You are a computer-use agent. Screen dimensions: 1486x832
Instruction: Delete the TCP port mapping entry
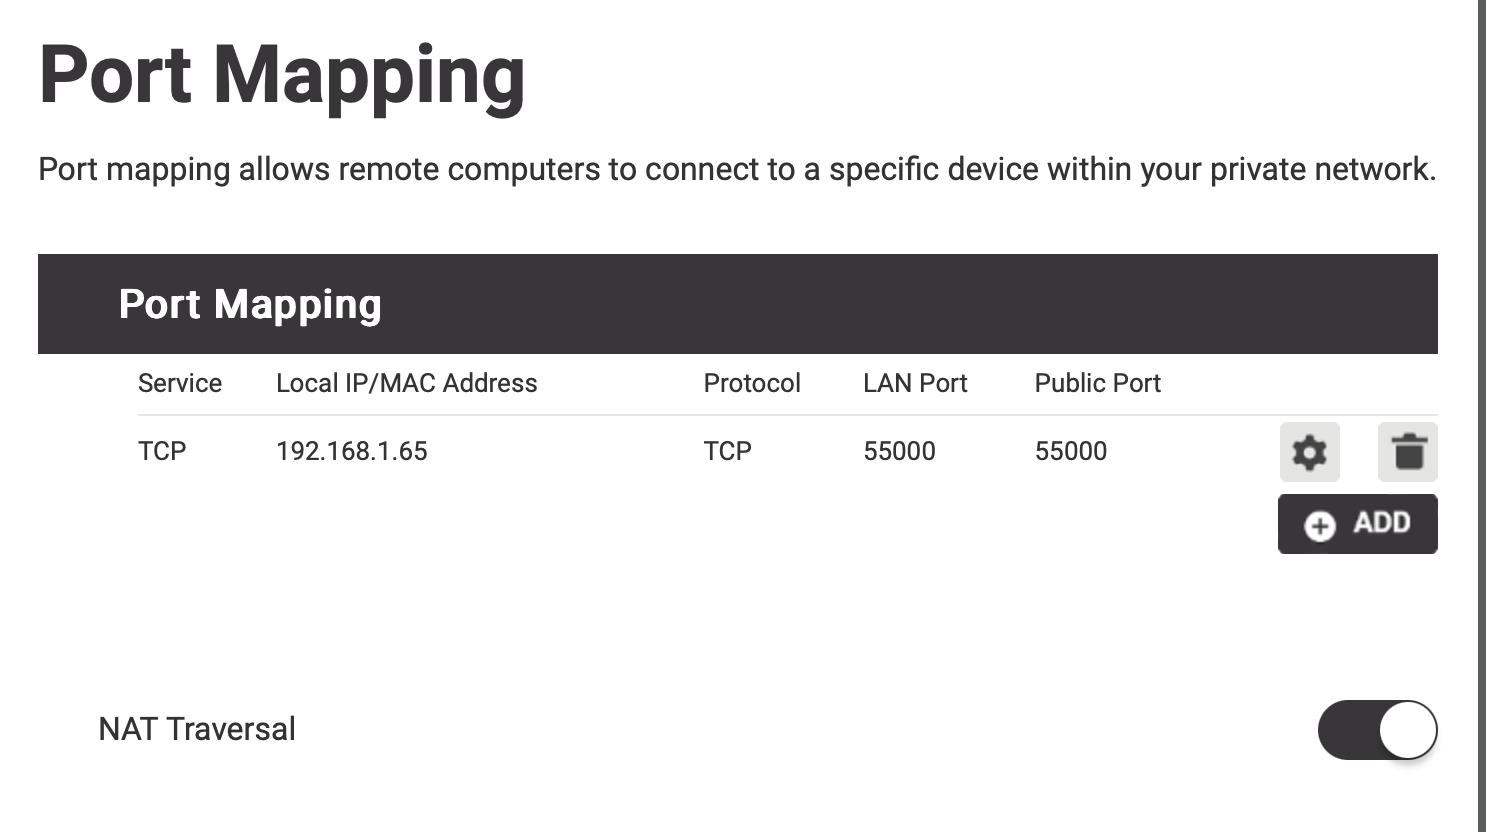pyautogui.click(x=1408, y=452)
